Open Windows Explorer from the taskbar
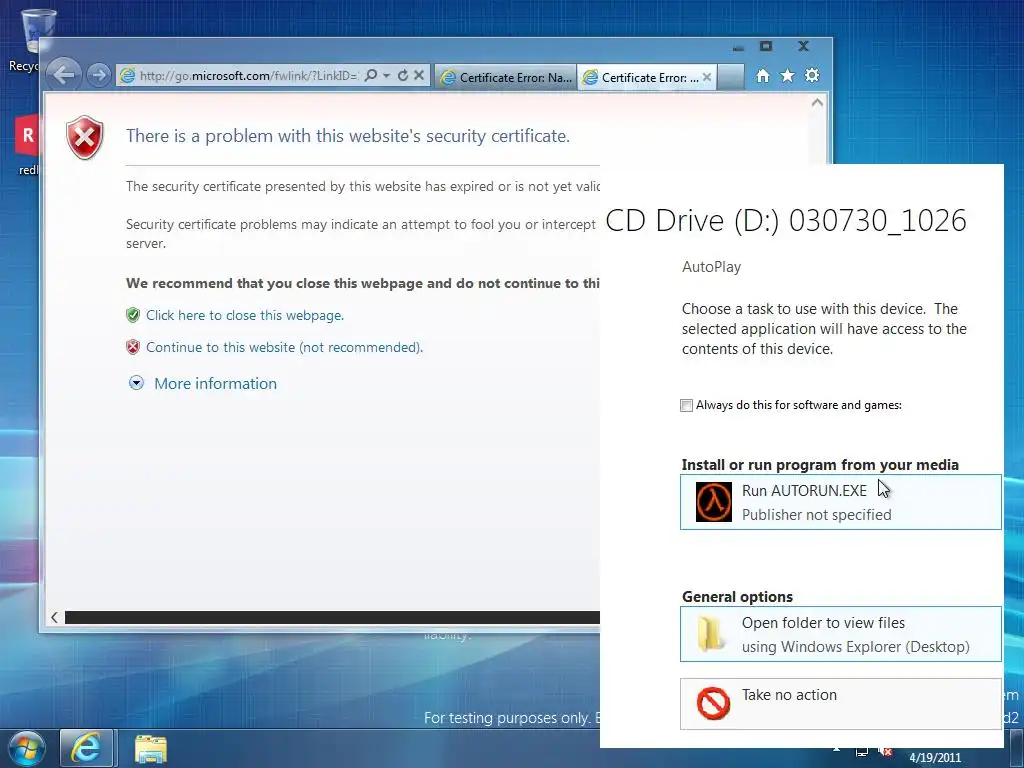This screenshot has height=768, width=1024. pyautogui.click(x=151, y=748)
